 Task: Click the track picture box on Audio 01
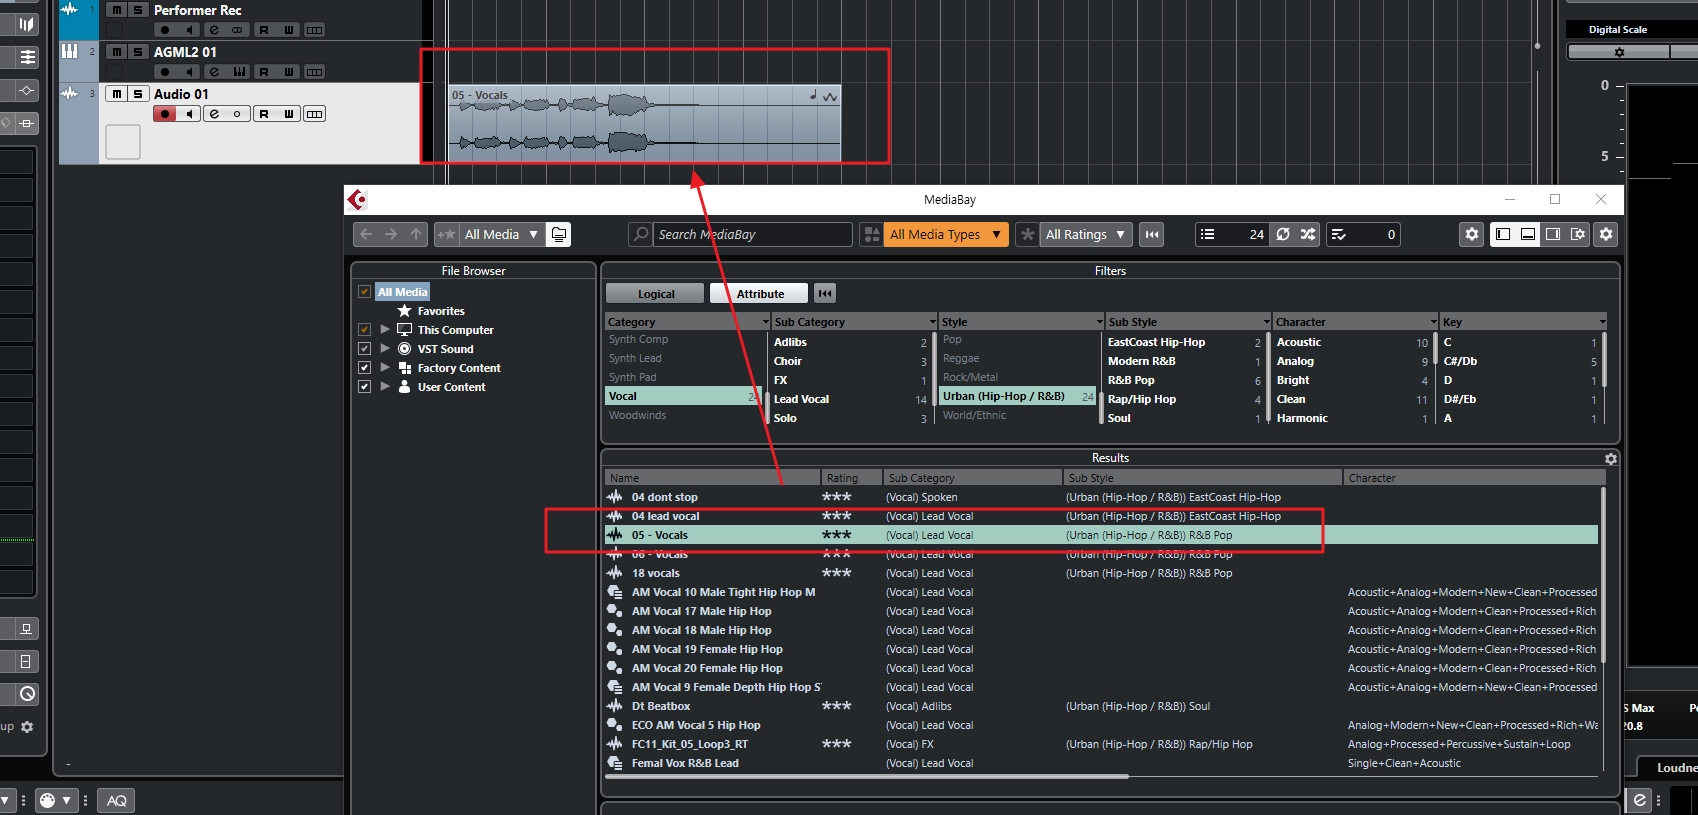point(123,142)
